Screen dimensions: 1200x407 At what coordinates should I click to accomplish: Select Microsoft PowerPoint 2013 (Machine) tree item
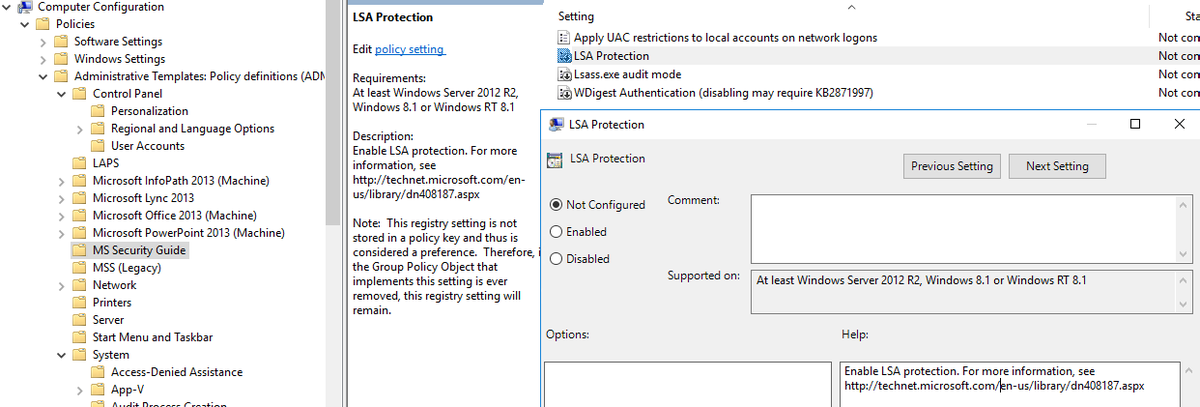tap(188, 233)
